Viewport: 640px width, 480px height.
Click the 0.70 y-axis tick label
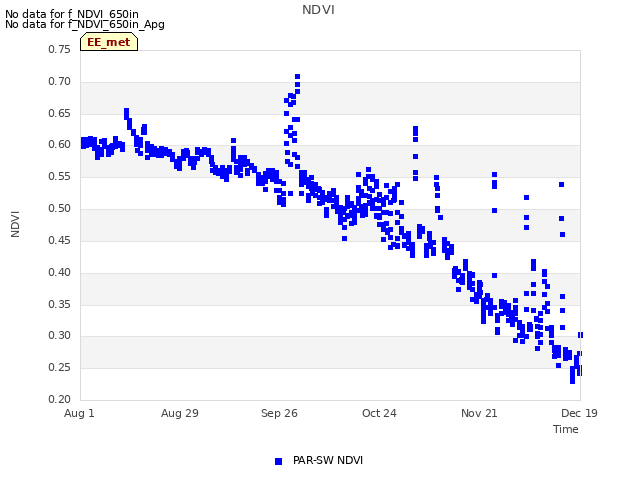60,81
